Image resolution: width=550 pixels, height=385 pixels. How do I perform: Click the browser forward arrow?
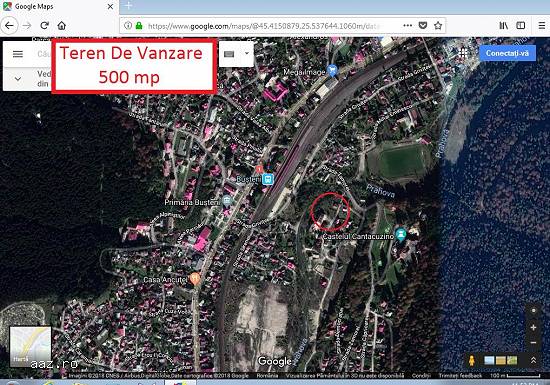[27, 26]
